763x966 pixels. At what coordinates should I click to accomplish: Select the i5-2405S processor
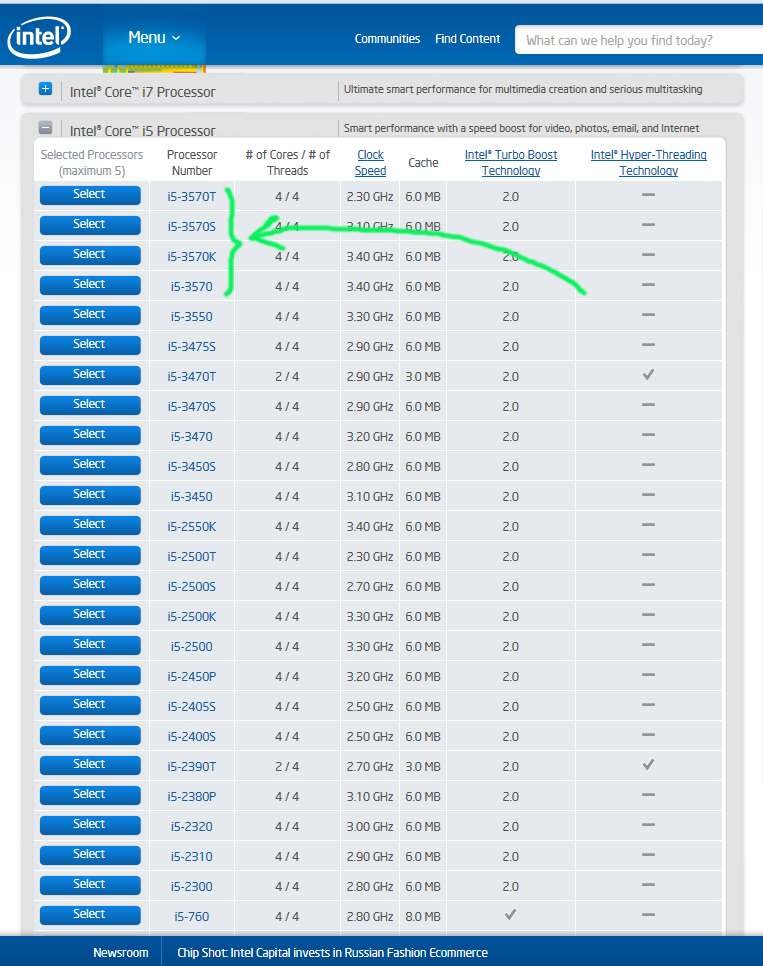90,705
